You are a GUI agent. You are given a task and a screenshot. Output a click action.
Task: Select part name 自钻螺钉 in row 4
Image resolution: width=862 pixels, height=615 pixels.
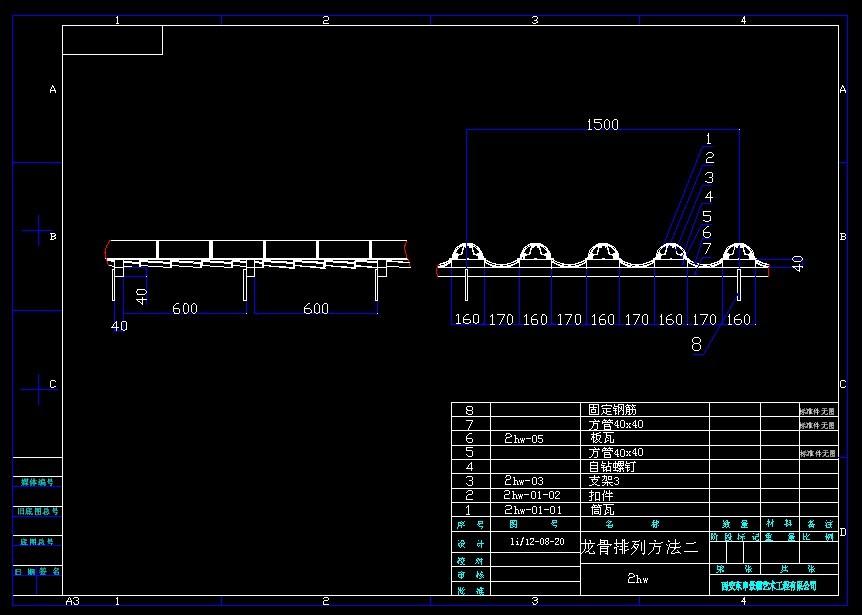(x=612, y=466)
